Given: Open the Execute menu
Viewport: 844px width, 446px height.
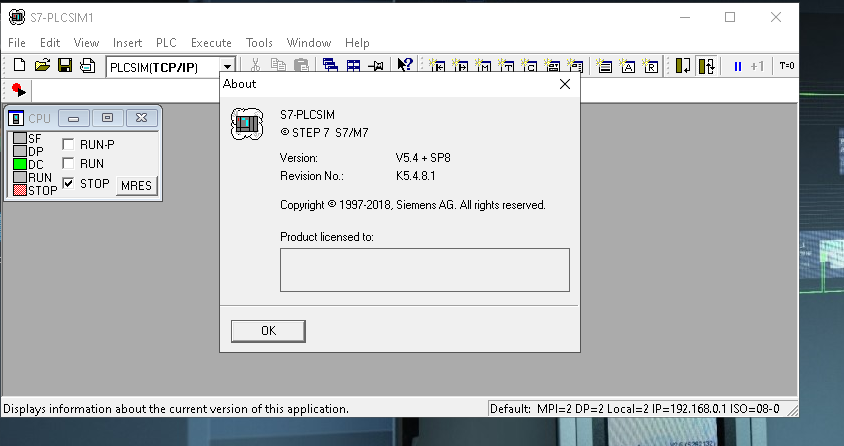Looking at the screenshot, I should [211, 43].
